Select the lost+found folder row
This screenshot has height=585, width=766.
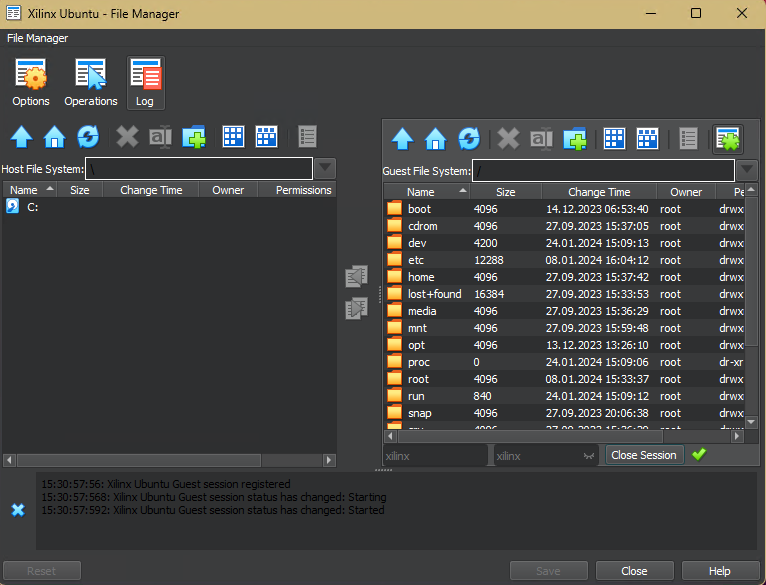[x=564, y=294]
